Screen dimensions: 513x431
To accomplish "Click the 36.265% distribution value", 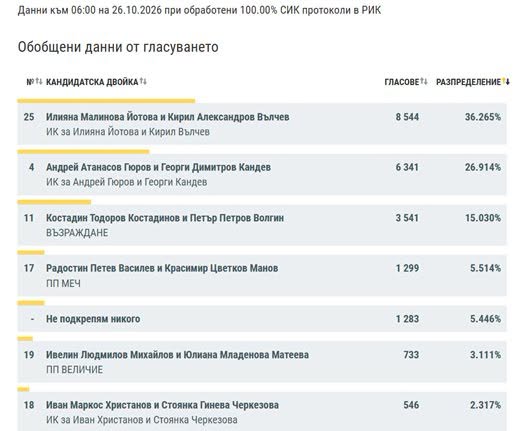I will click(x=483, y=117).
